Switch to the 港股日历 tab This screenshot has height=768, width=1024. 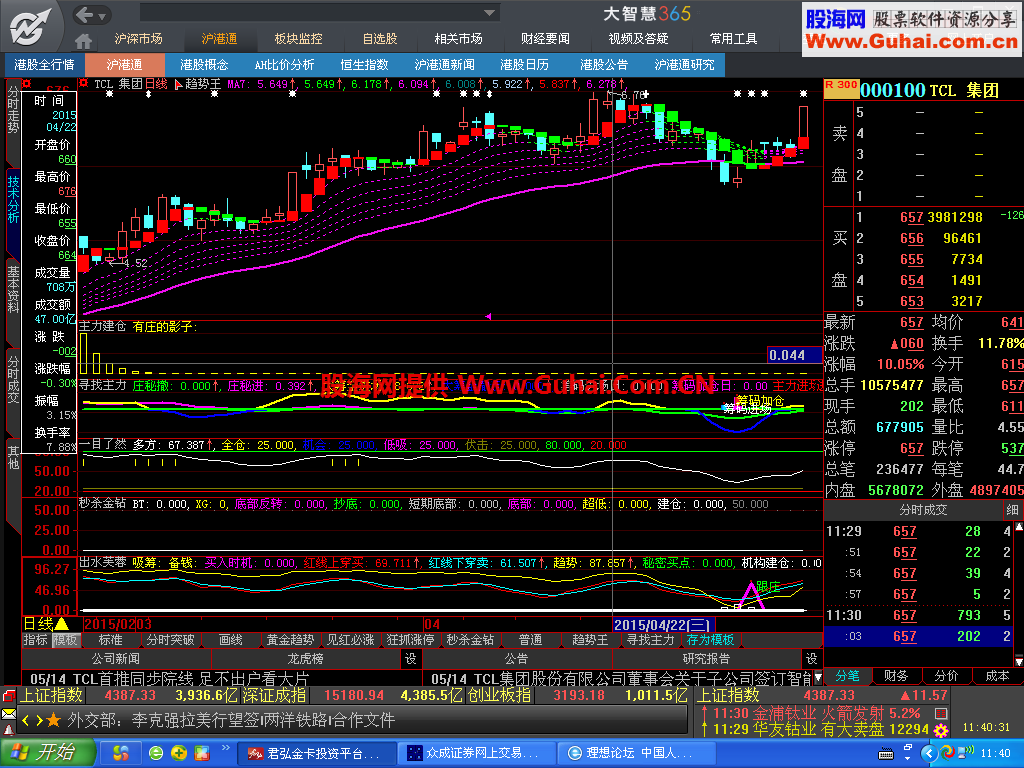(524, 64)
